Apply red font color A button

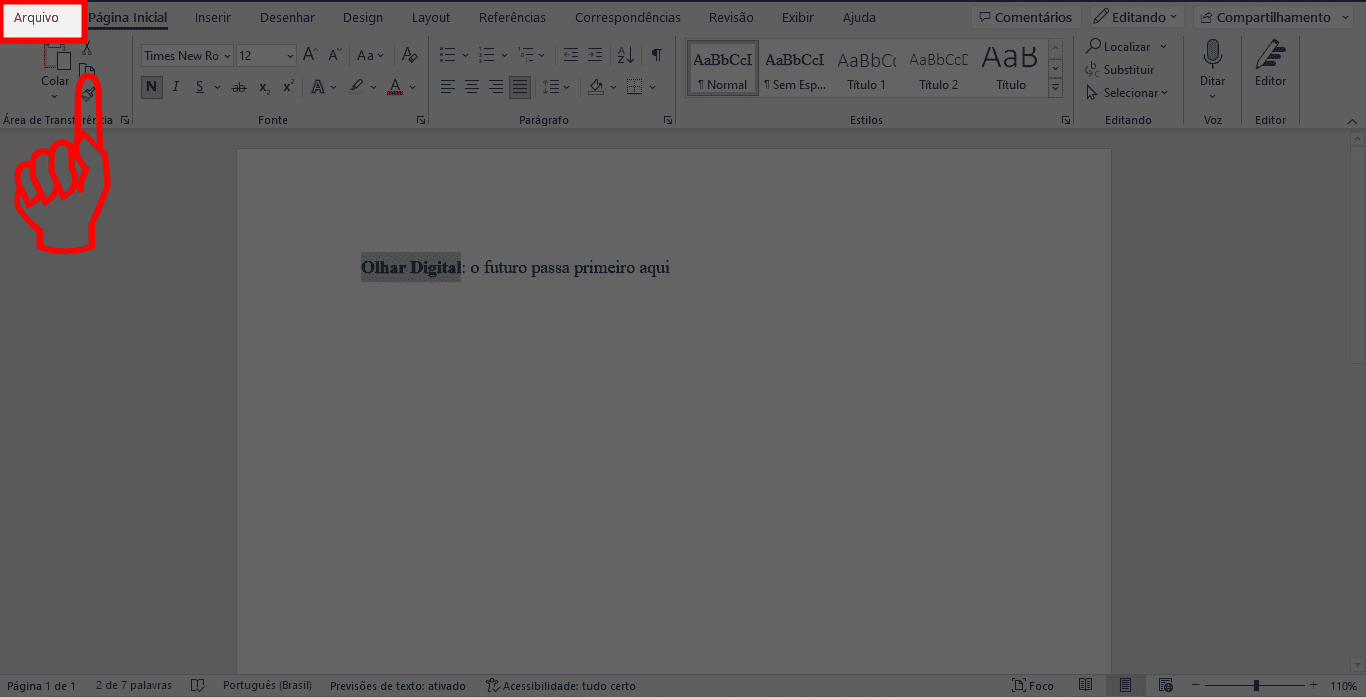[396, 88]
